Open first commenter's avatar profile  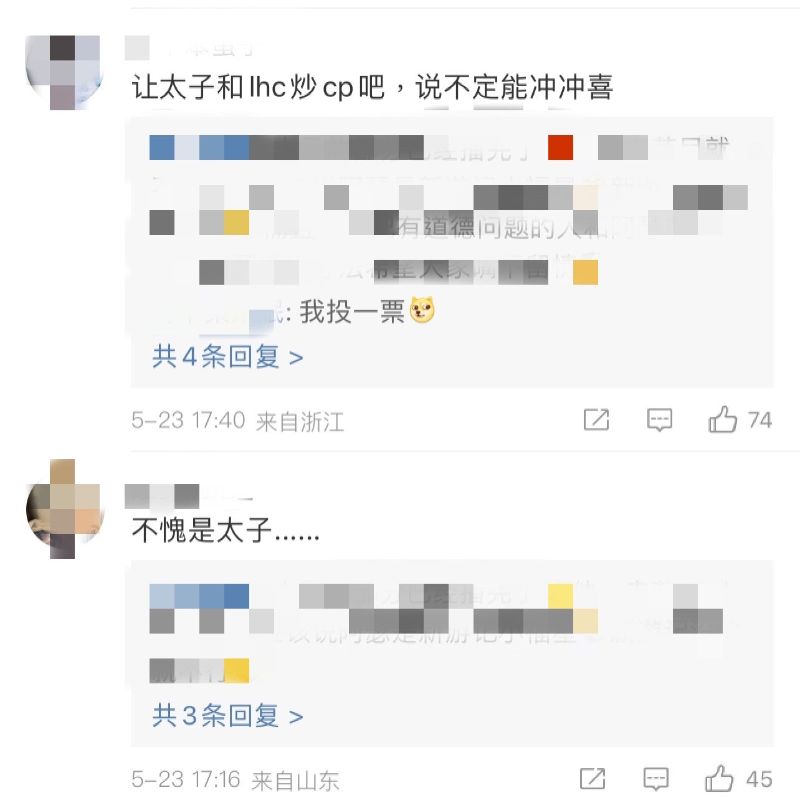coord(63,72)
